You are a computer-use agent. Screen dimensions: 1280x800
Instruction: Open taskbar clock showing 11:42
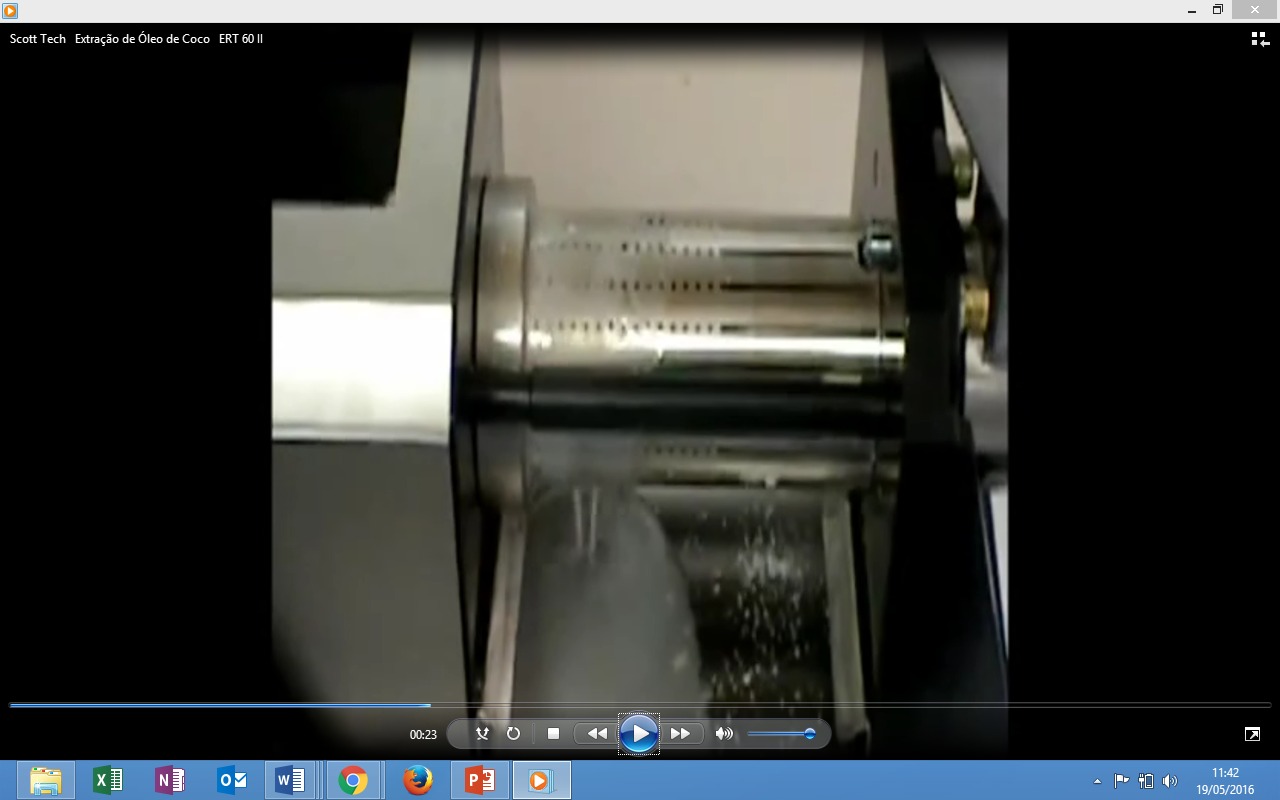(1224, 781)
